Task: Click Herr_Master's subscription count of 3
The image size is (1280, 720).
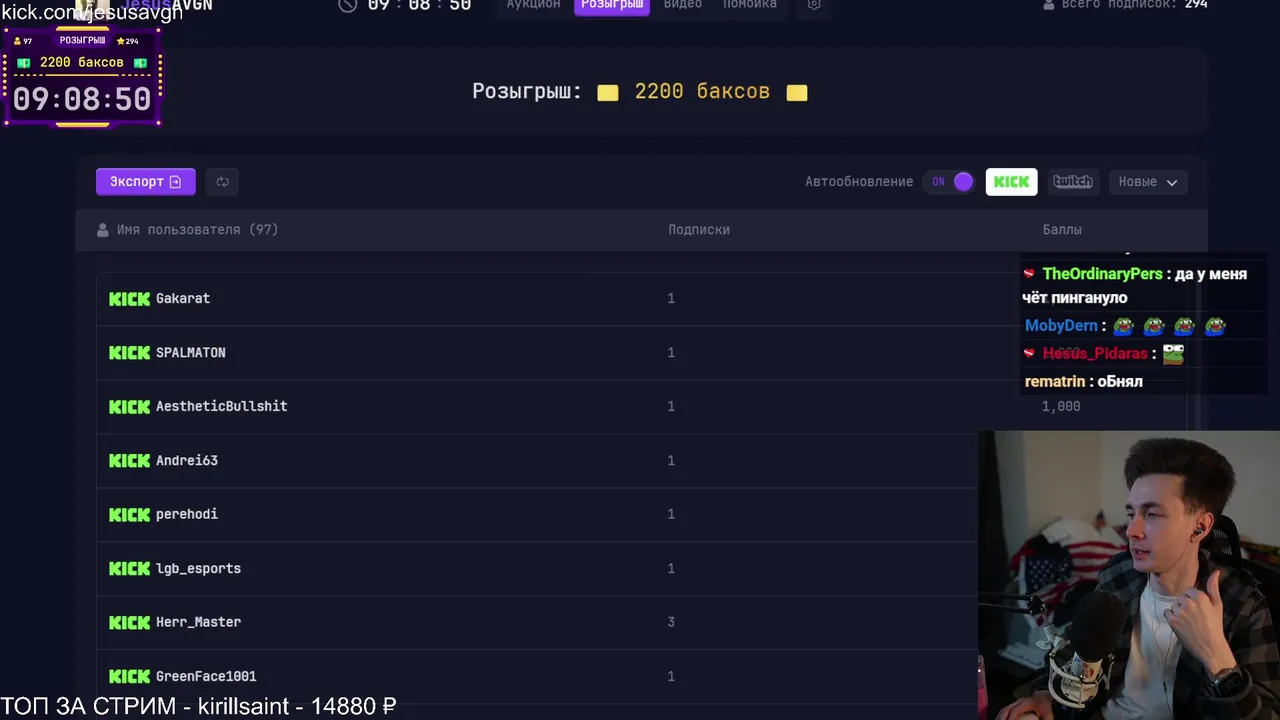Action: coord(671,623)
